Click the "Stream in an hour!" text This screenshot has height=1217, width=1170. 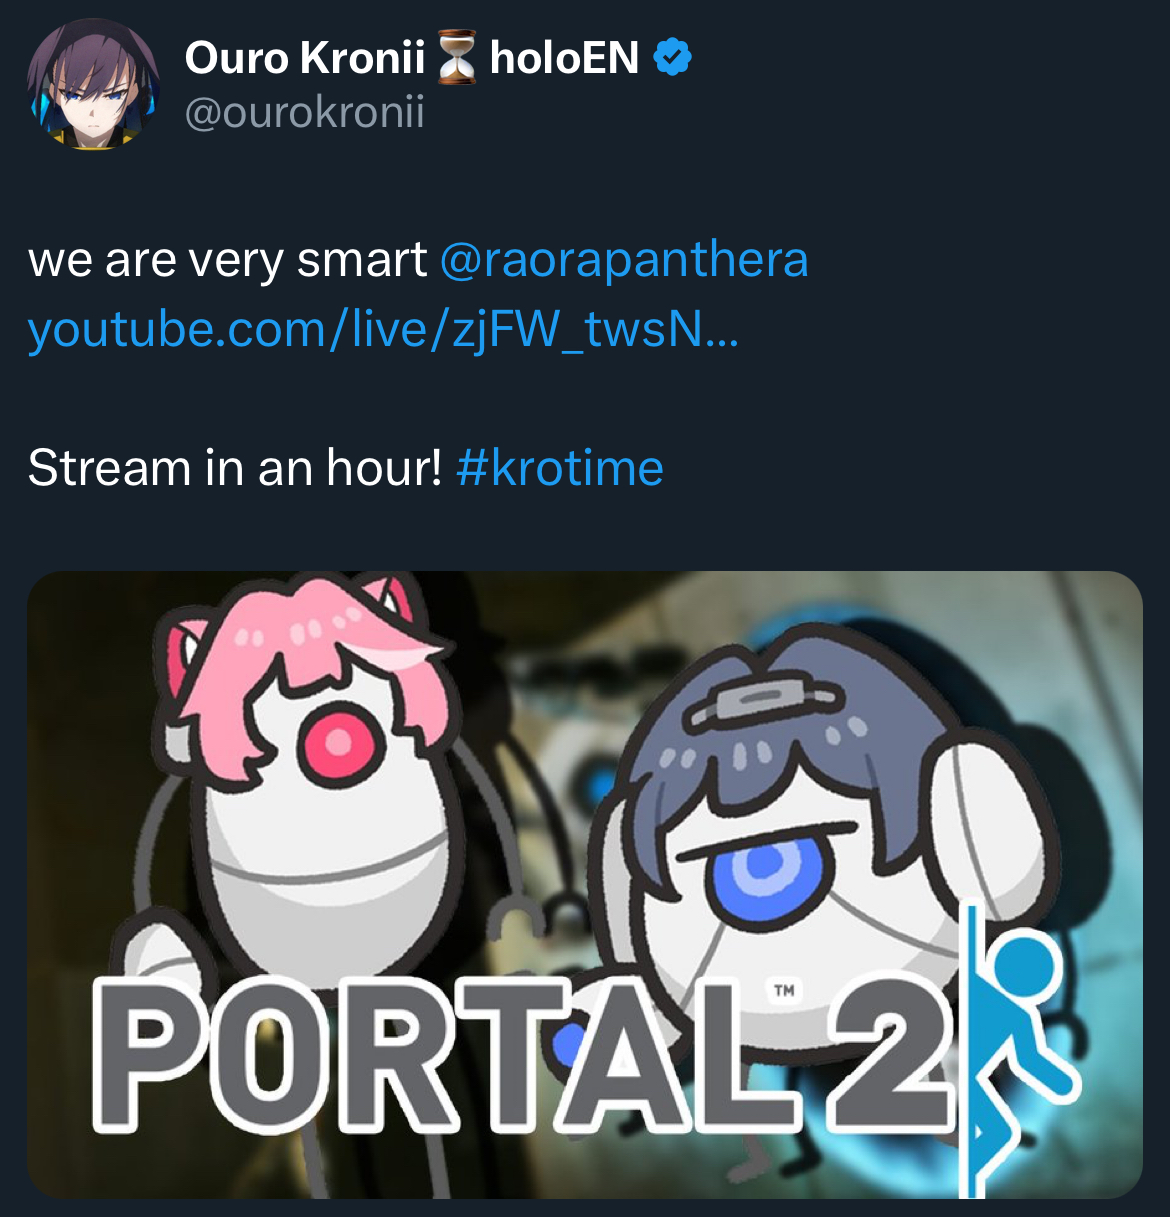(234, 467)
